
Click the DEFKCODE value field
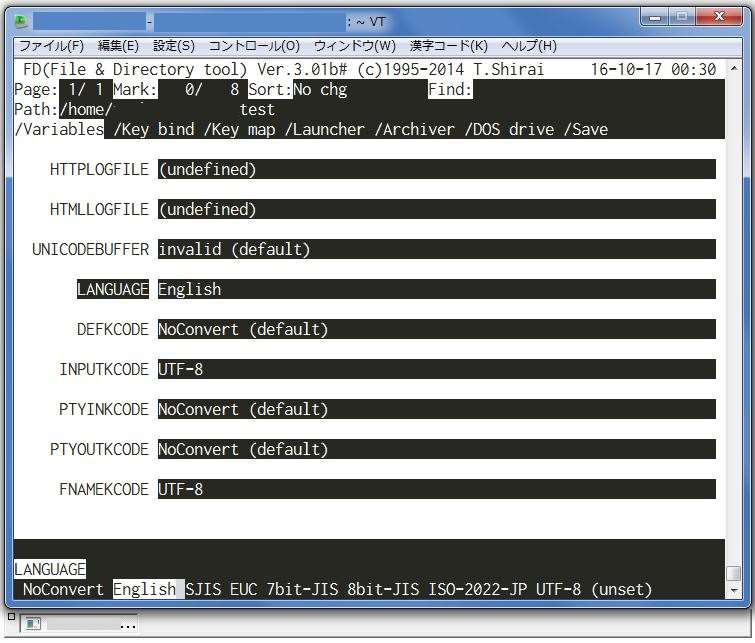point(437,329)
